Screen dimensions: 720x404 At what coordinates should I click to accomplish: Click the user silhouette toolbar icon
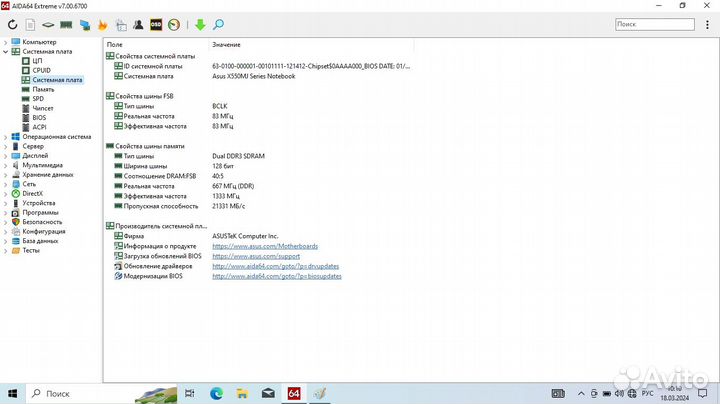(138, 25)
